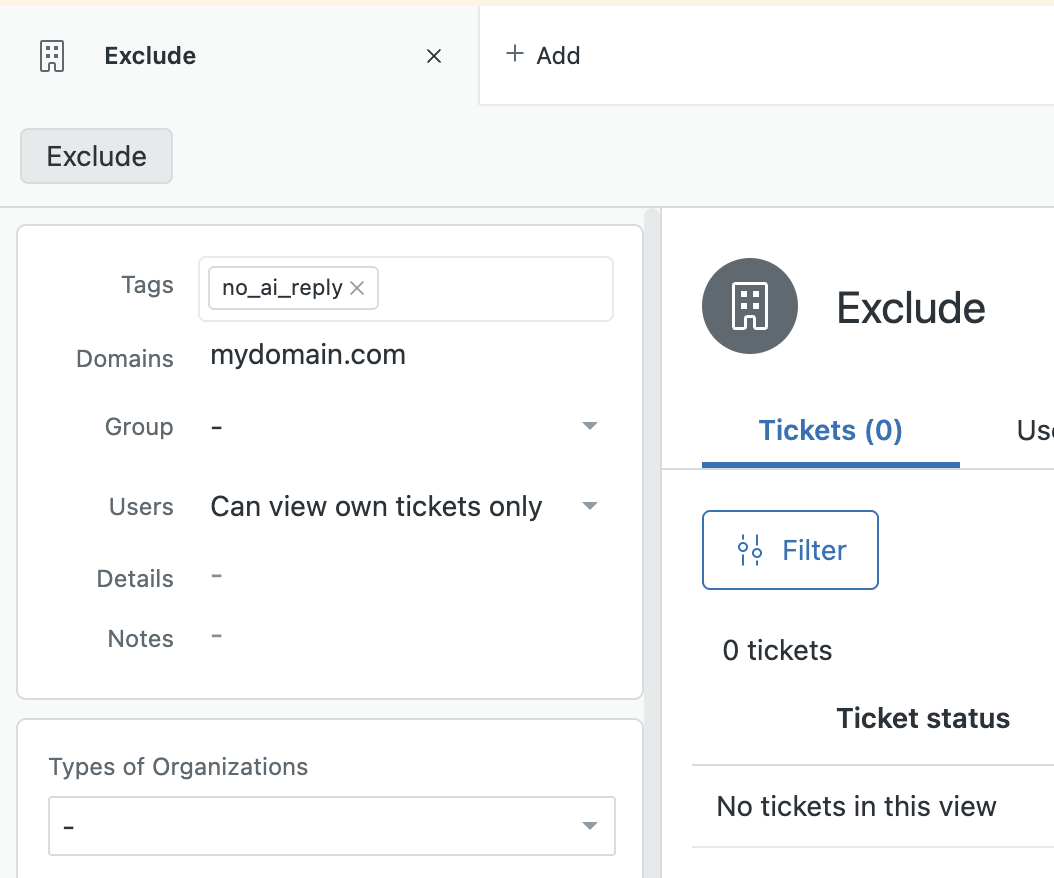Close the Exclude tab
The image size is (1054, 878).
pos(433,56)
